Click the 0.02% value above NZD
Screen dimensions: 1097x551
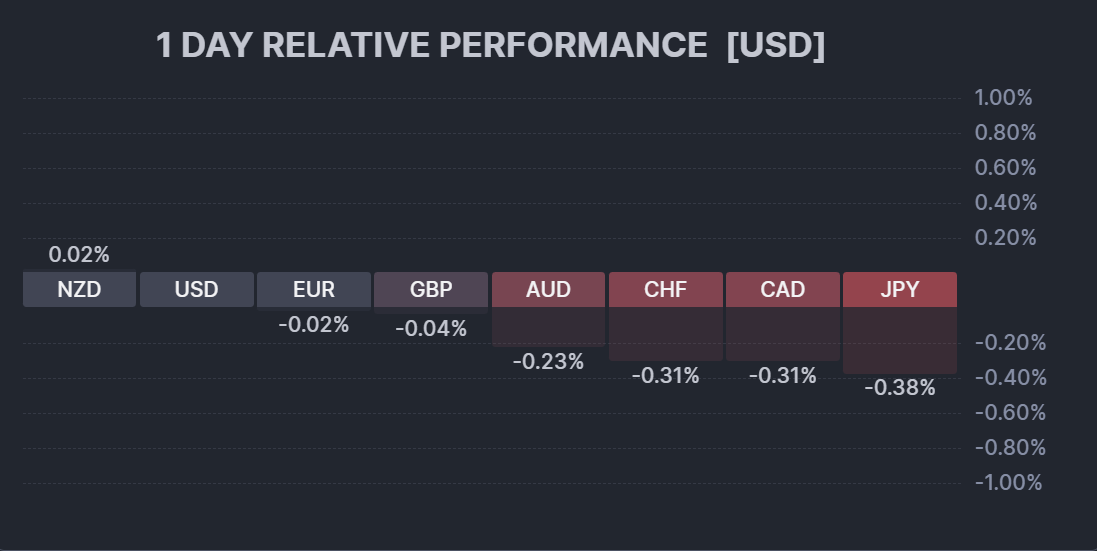(79, 255)
